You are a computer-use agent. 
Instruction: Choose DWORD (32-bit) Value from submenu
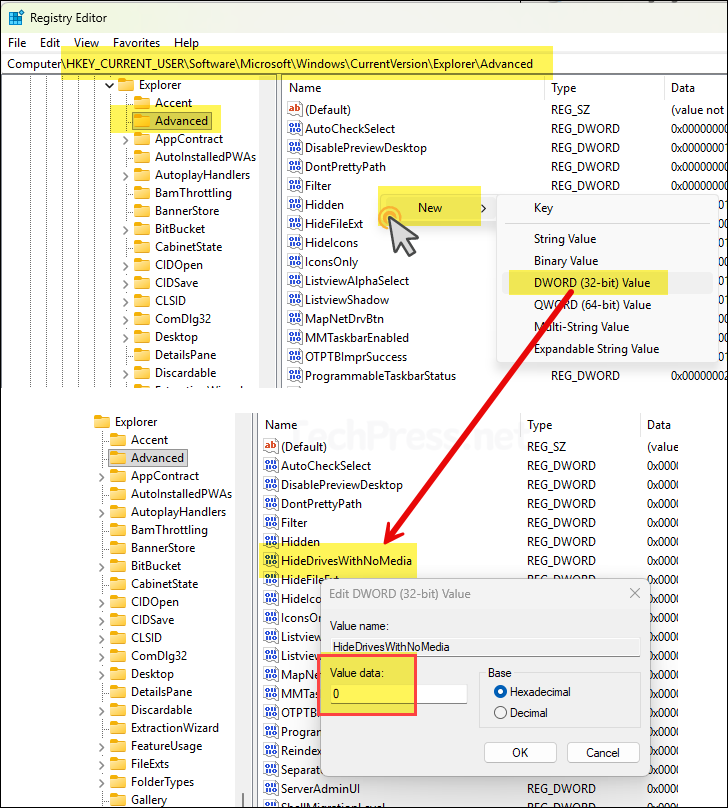(x=592, y=283)
